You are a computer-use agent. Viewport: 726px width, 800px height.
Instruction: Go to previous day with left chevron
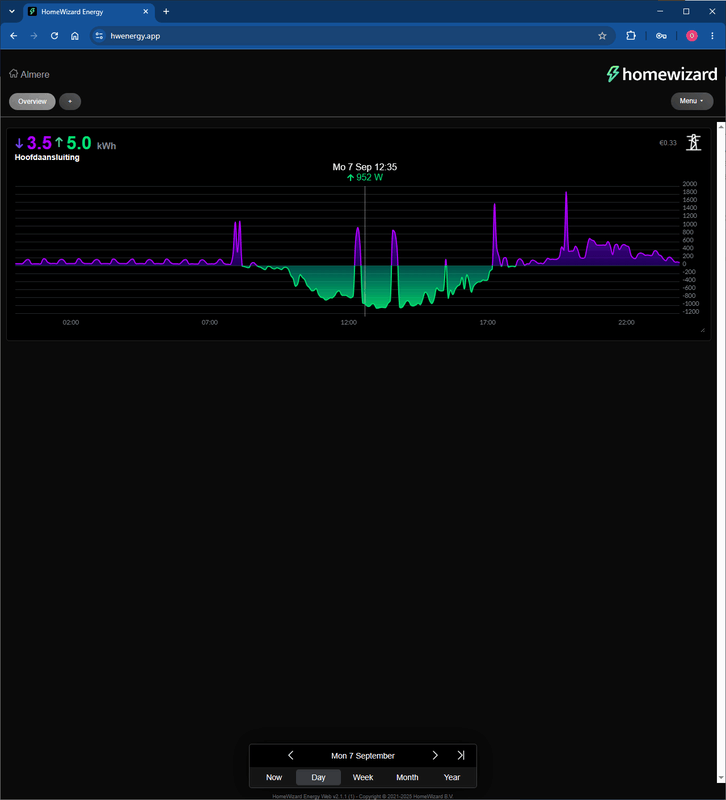pyautogui.click(x=291, y=755)
